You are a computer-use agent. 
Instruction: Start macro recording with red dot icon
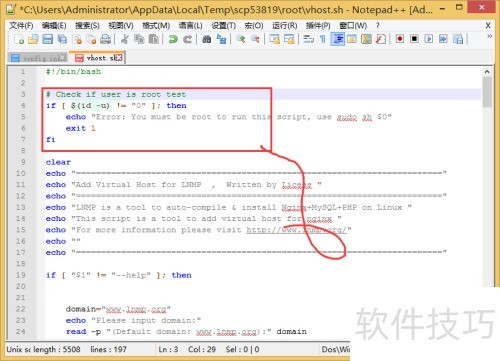pyautogui.click(x=400, y=39)
